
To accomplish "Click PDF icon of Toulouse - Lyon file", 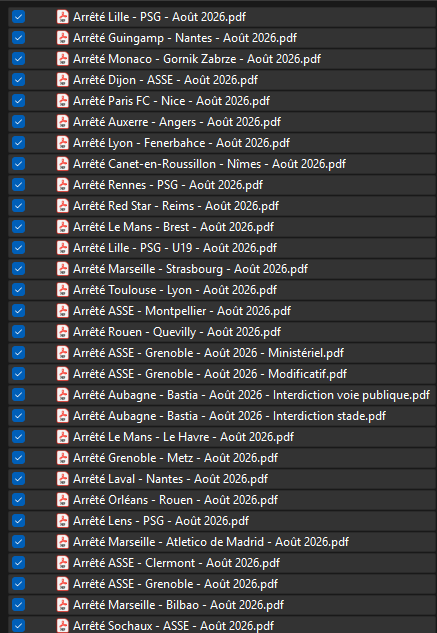I will [x=62, y=289].
